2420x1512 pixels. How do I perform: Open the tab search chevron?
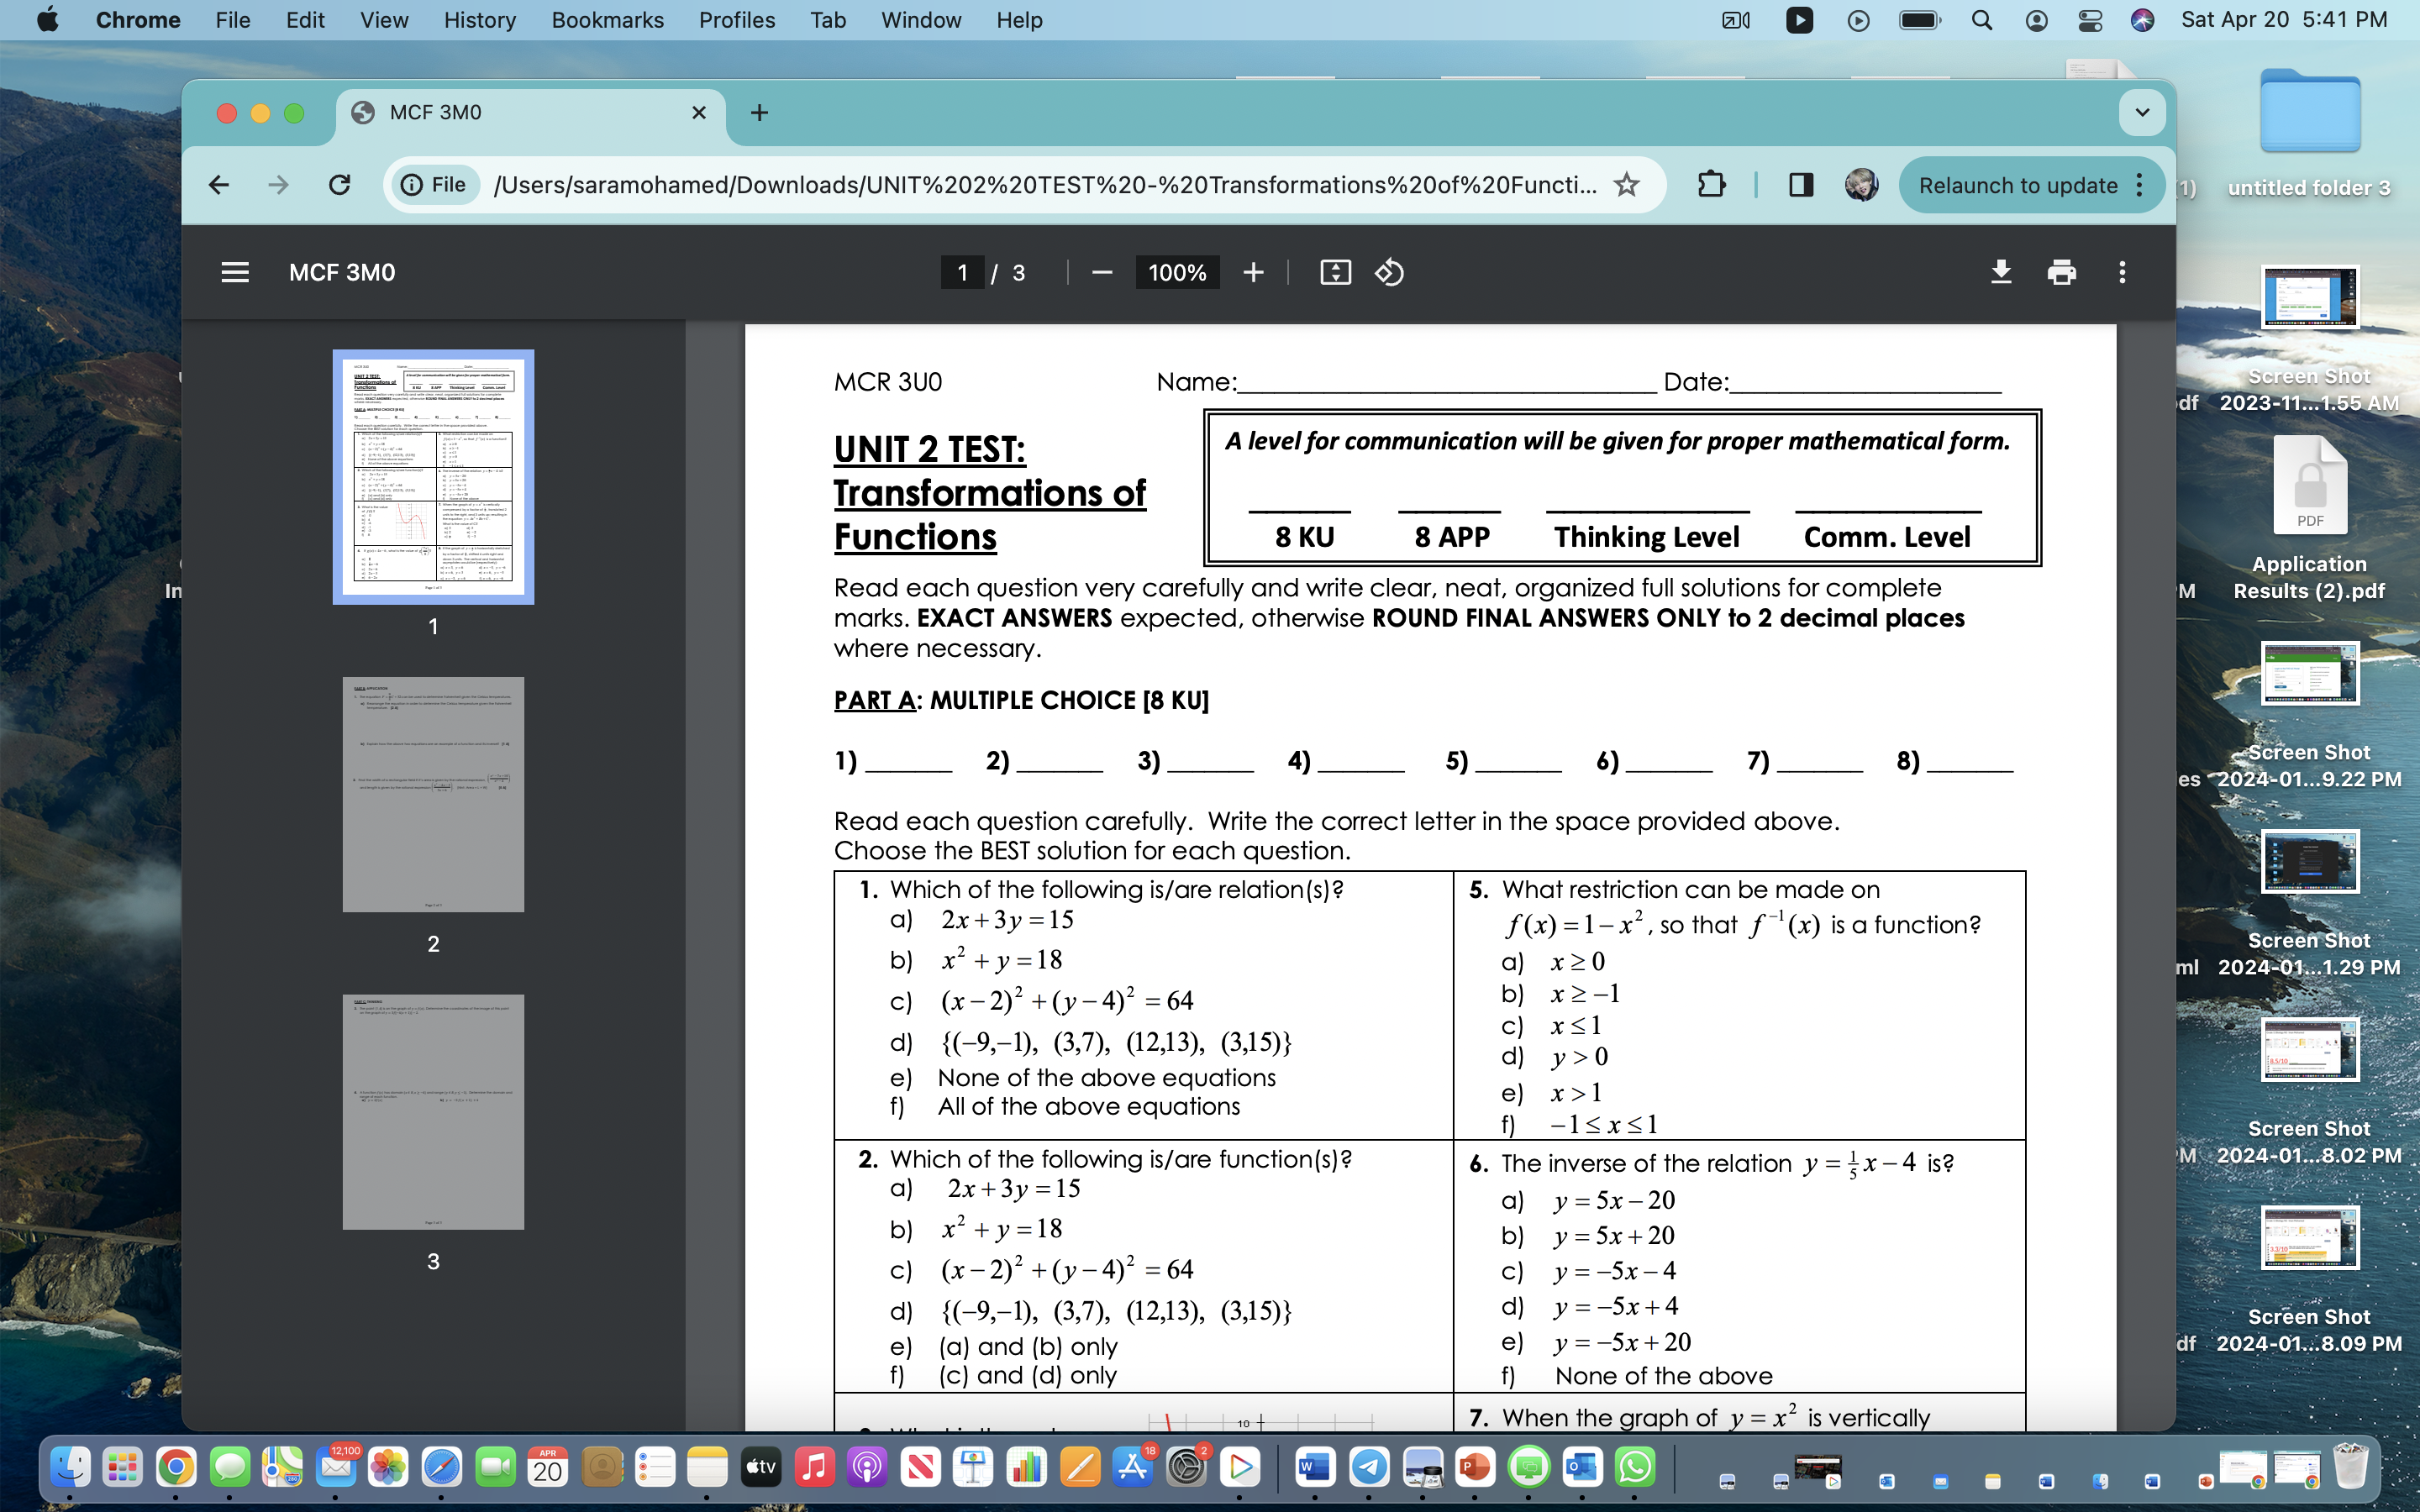(2141, 112)
